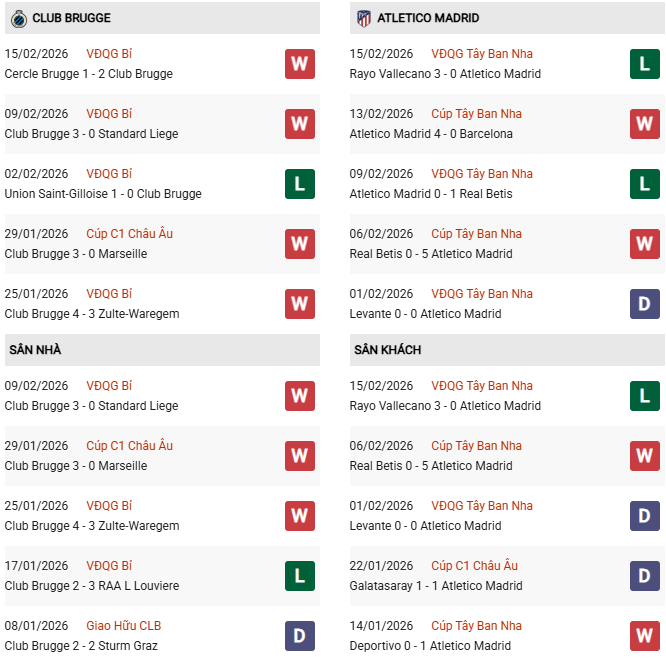The image size is (666, 660).
Task: Click the D badge for Sturm Graz match
Action: click(x=299, y=636)
